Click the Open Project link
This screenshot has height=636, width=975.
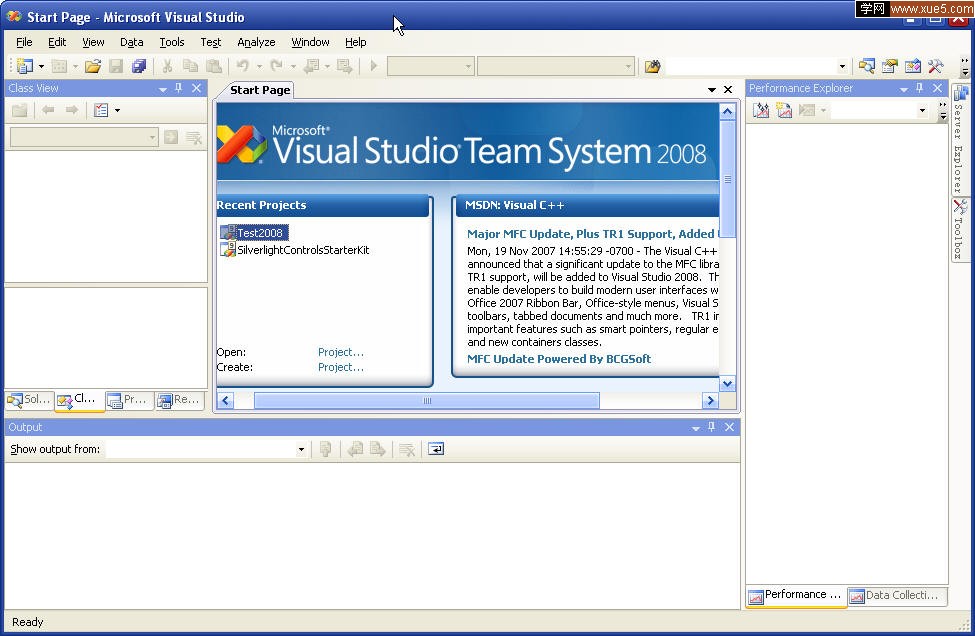click(x=341, y=352)
